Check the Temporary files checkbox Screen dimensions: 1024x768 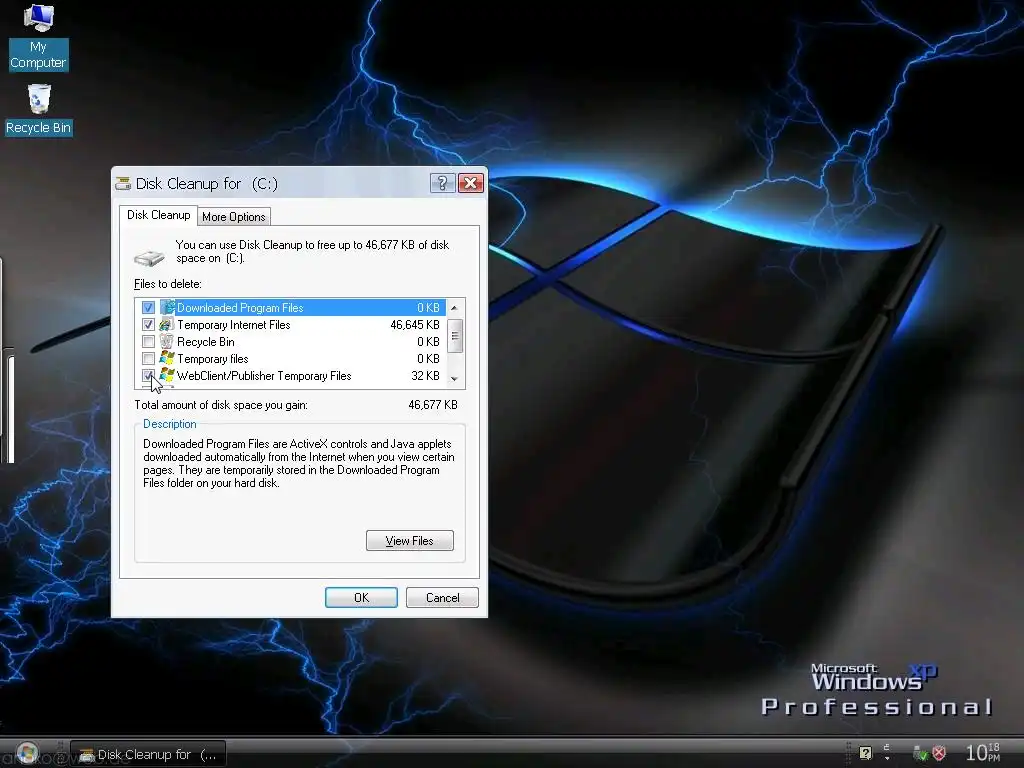point(148,359)
